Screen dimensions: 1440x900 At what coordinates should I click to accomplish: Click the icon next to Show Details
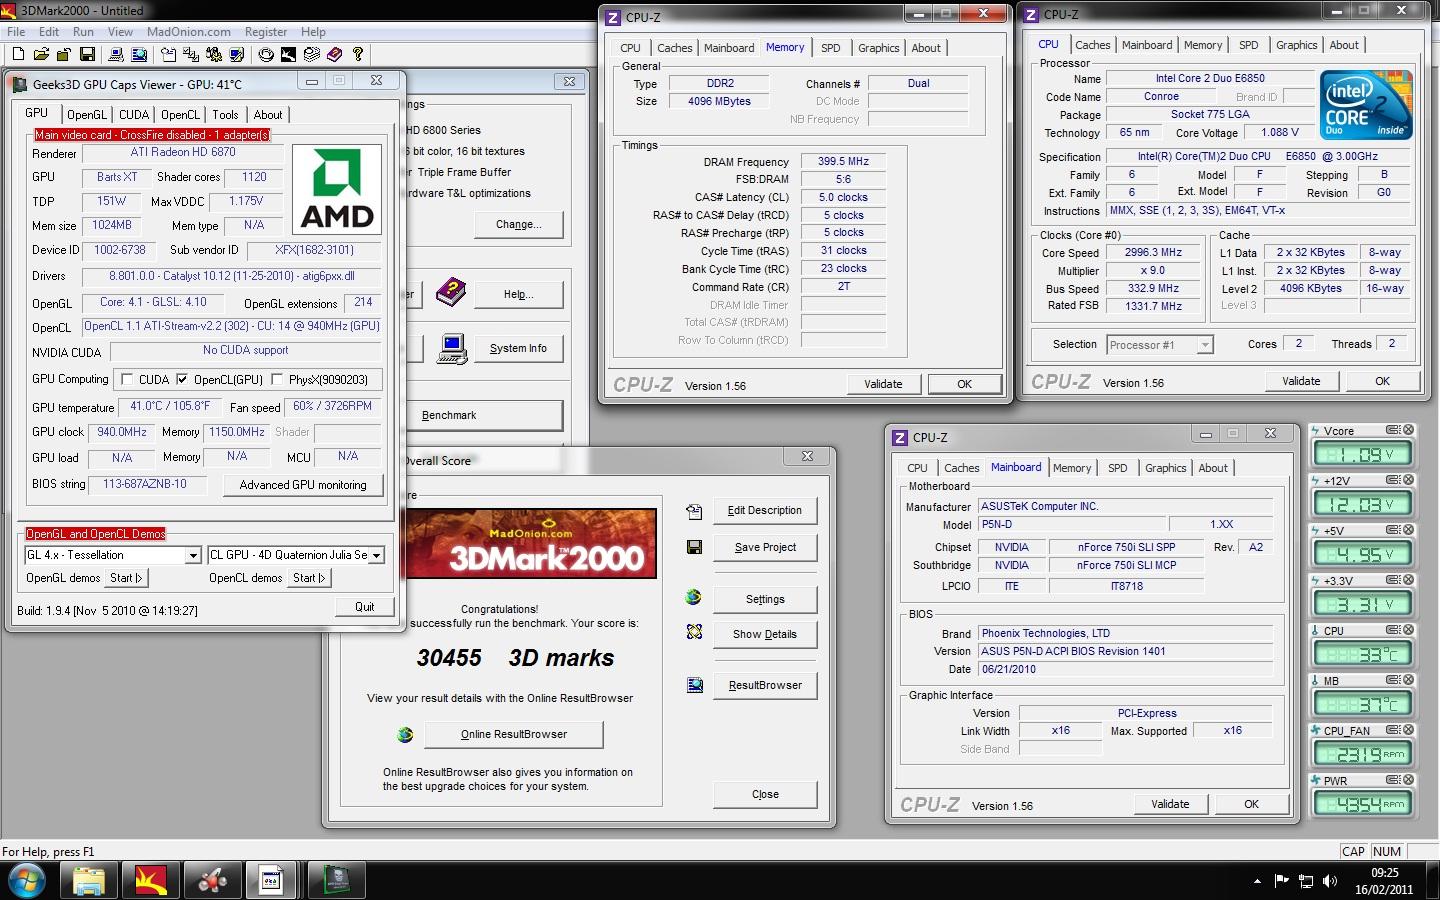[x=694, y=632]
